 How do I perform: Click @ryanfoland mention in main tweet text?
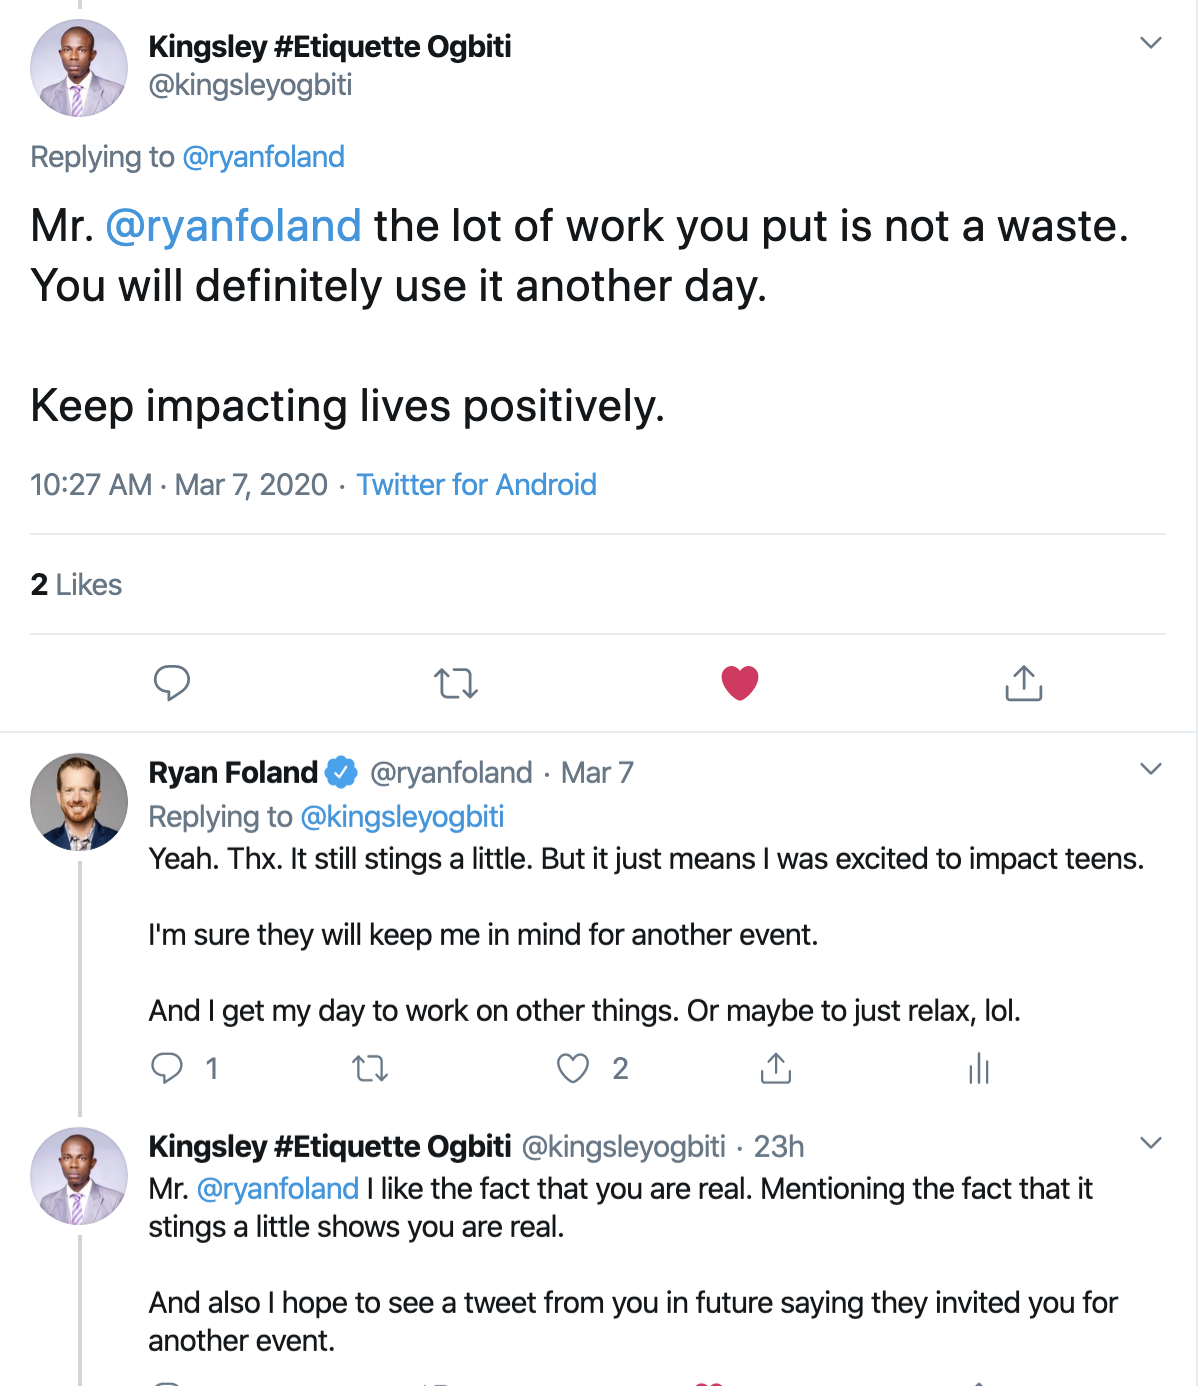(233, 226)
